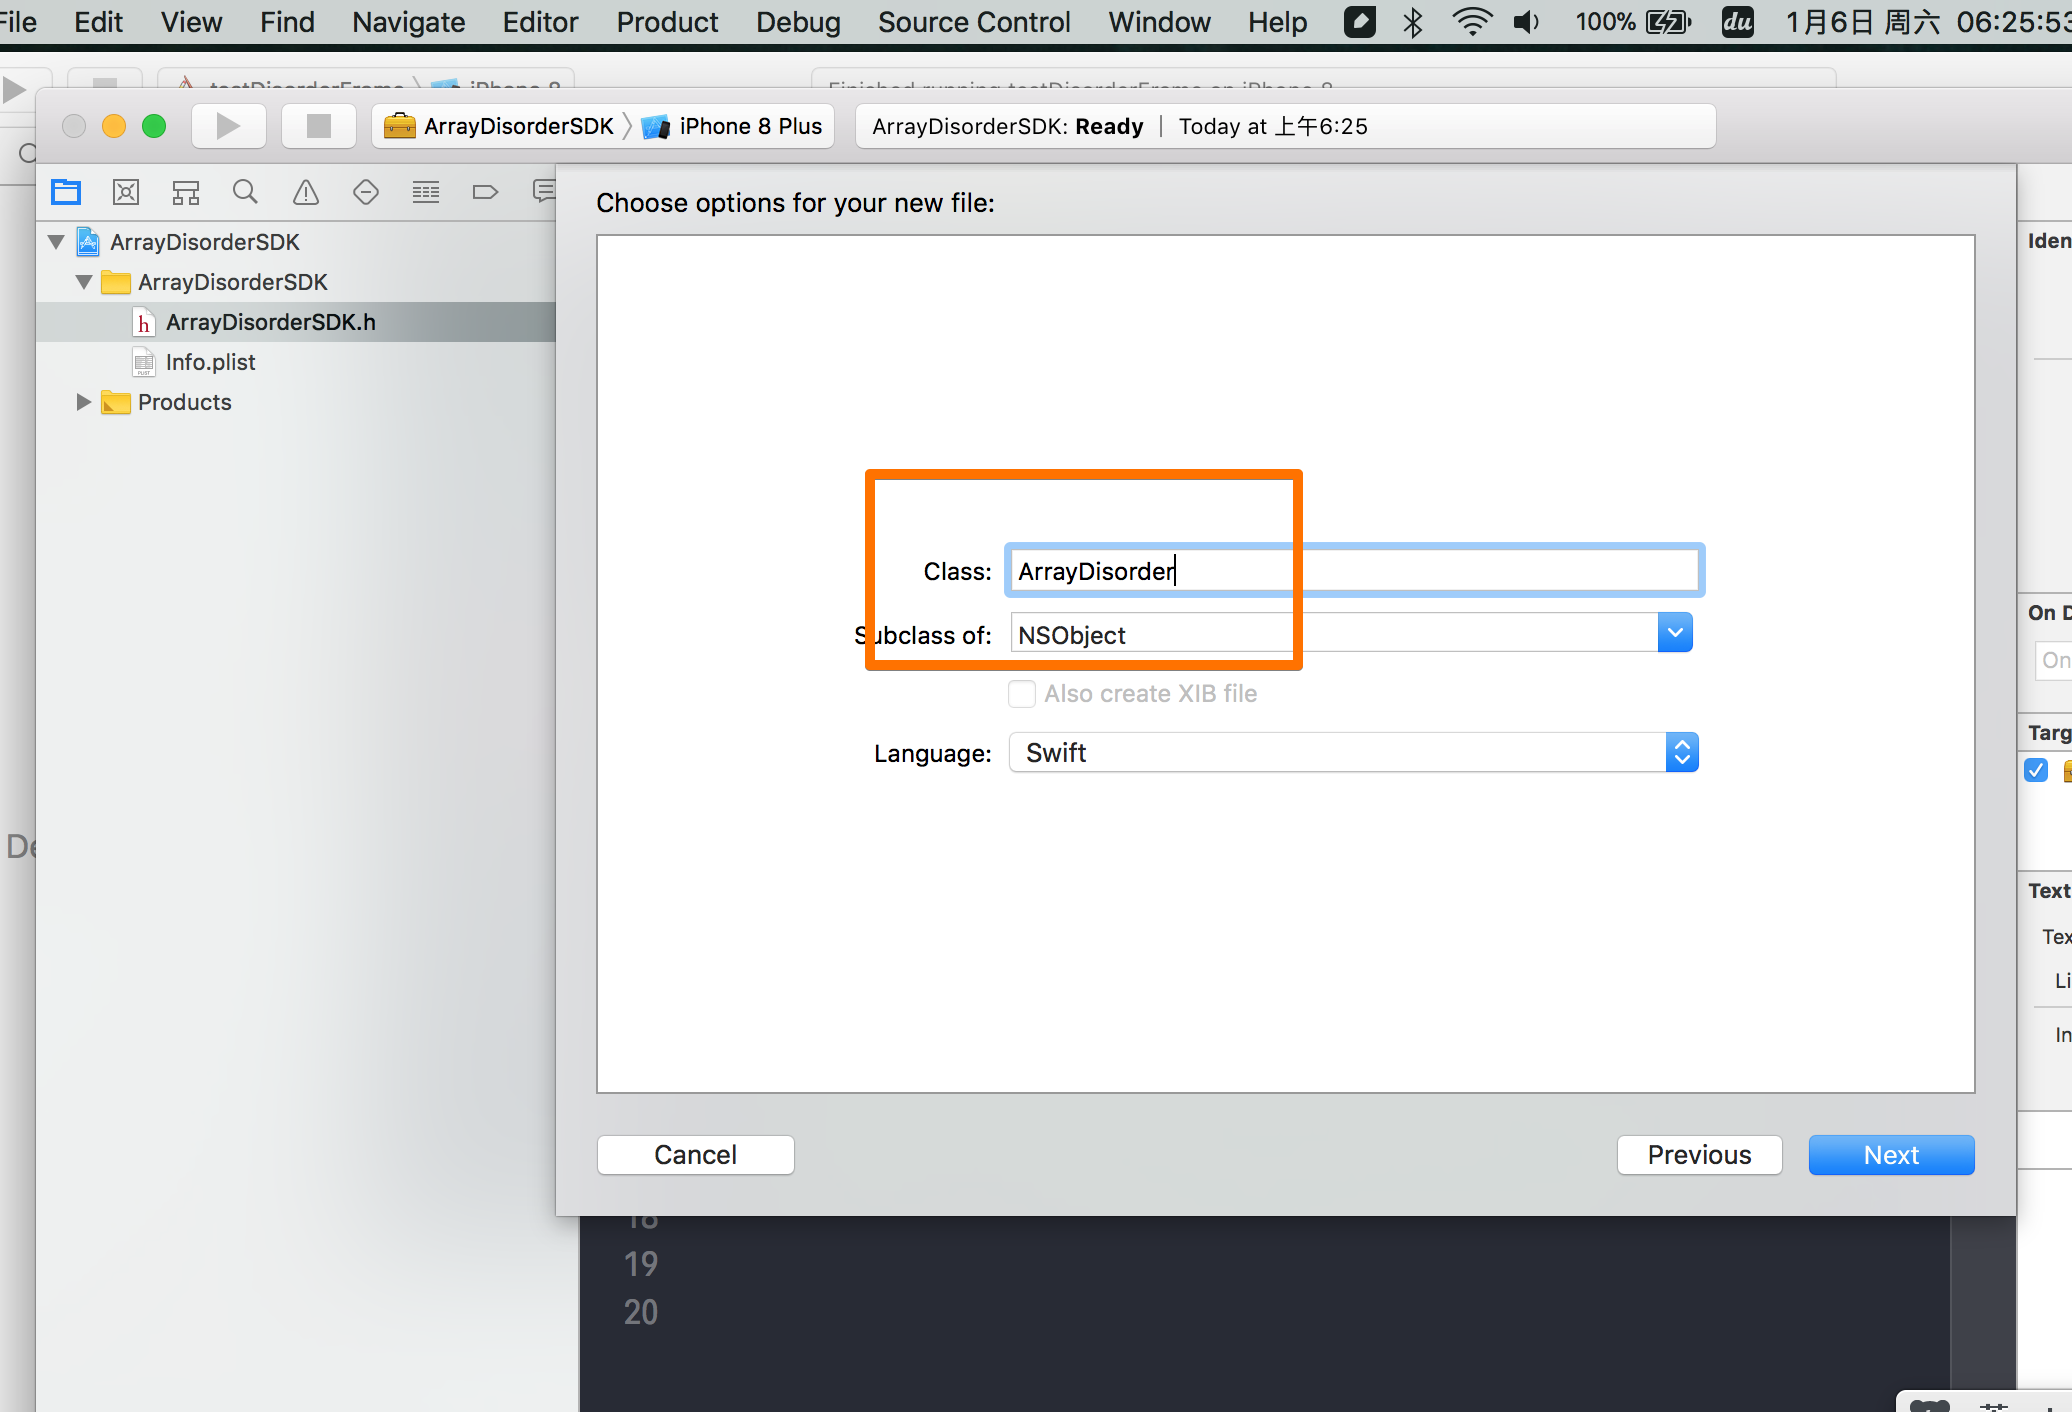
Task: Open the Issue navigator warning icon
Action: pyautogui.click(x=306, y=192)
